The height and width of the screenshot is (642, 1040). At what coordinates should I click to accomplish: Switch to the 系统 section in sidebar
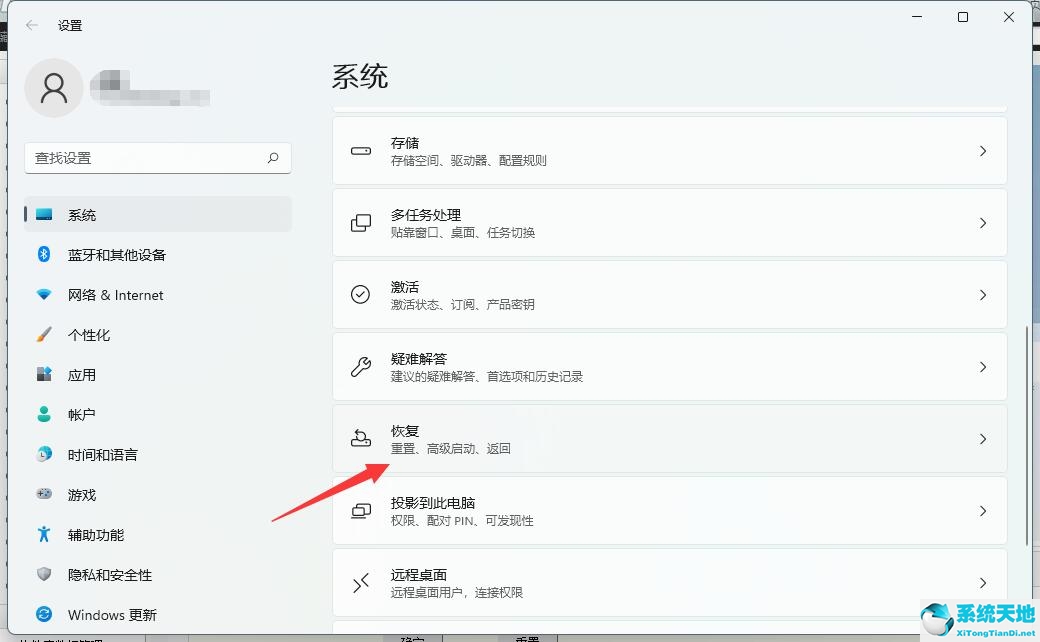[80, 214]
